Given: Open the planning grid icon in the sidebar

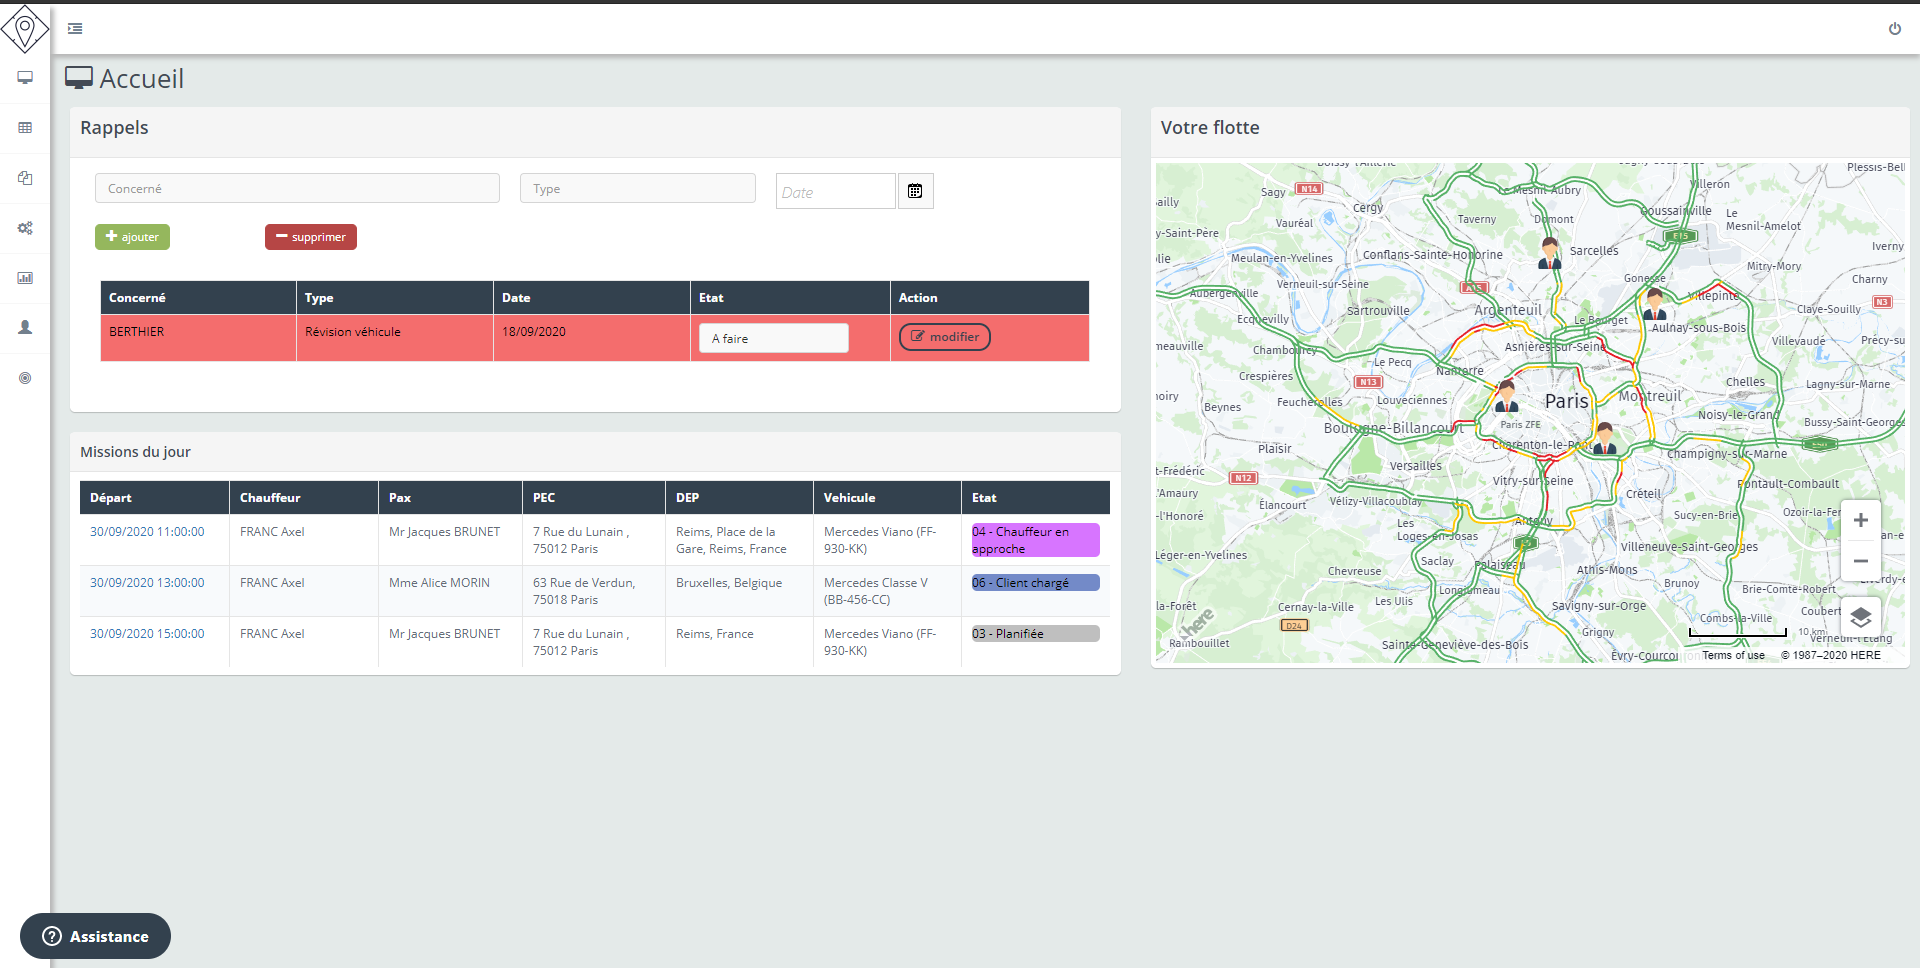Looking at the screenshot, I should click(24, 128).
